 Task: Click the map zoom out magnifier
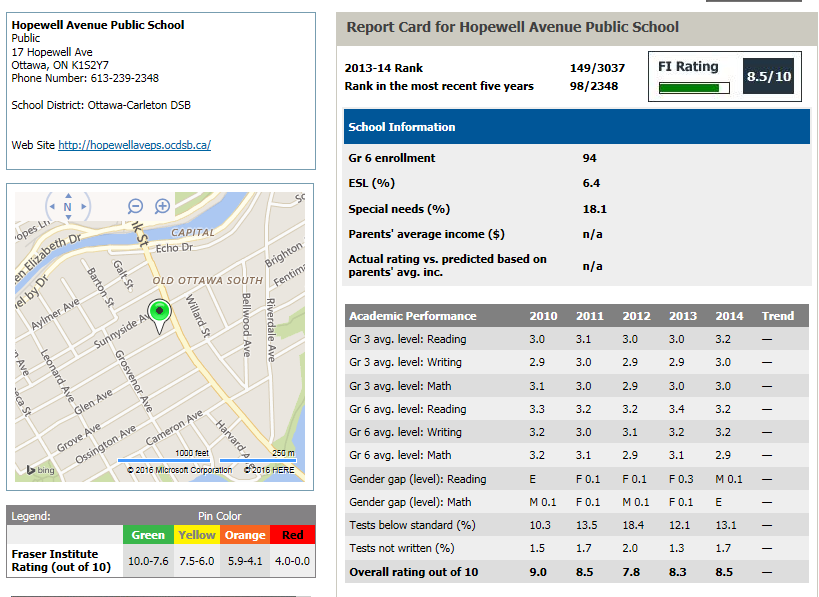click(x=136, y=206)
